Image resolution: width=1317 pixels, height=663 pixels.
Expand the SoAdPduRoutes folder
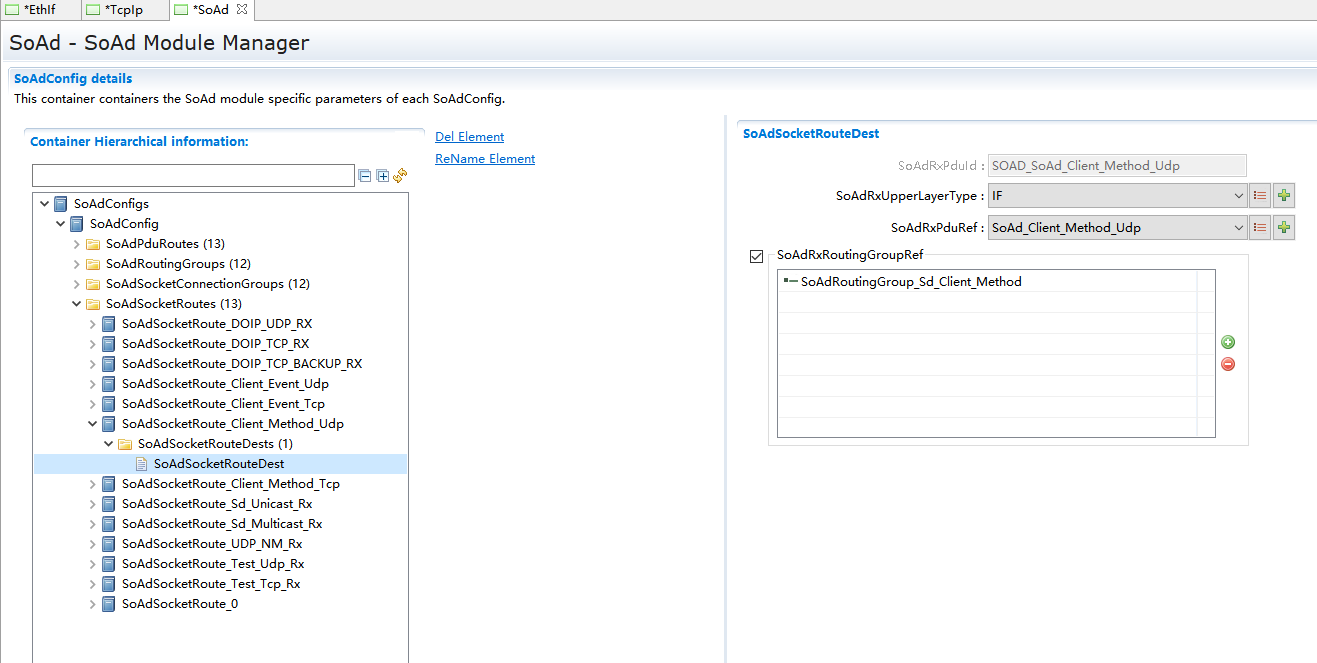point(77,244)
